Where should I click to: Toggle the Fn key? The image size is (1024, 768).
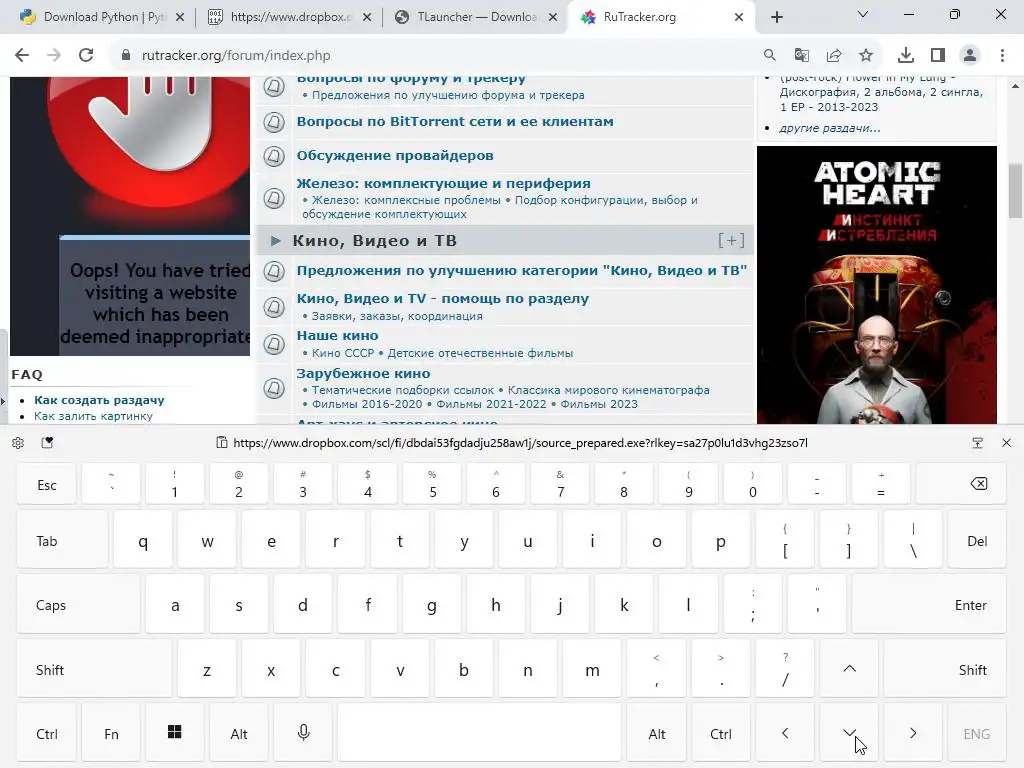(111, 733)
